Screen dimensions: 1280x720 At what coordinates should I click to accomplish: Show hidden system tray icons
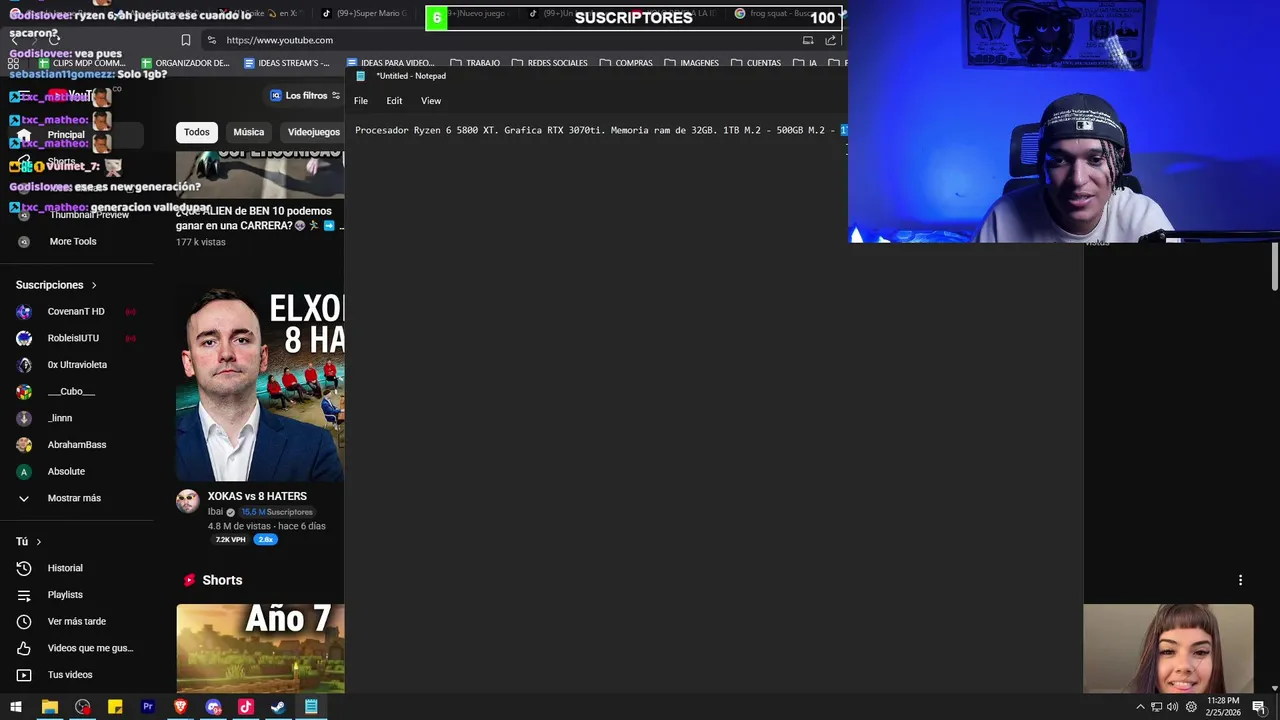pyautogui.click(x=1140, y=707)
